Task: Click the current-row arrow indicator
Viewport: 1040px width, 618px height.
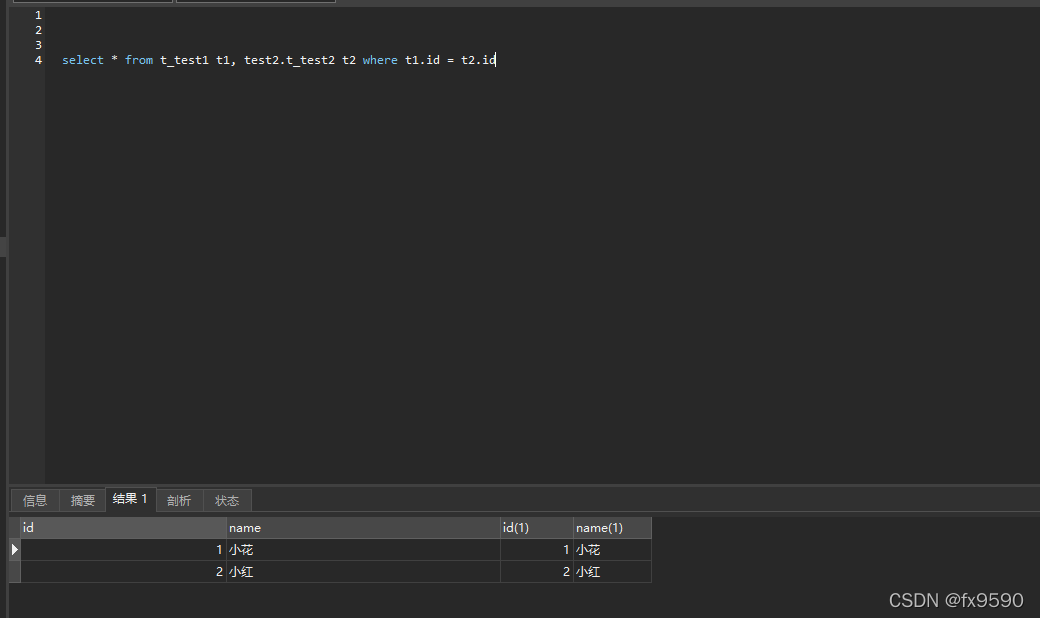Action: click(14, 550)
